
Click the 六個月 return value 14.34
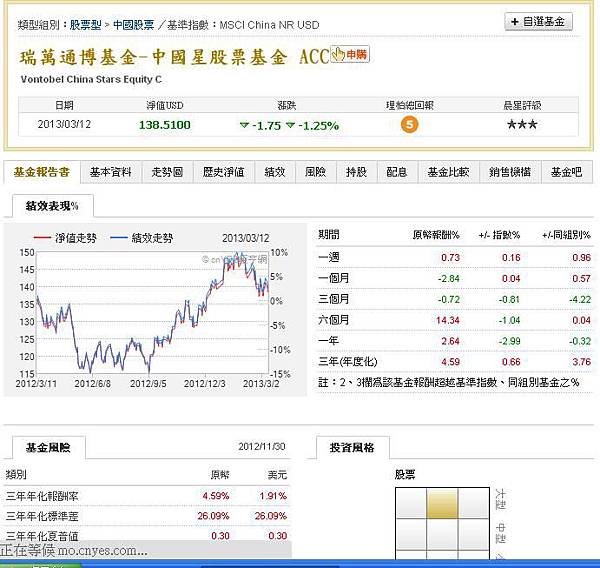click(x=448, y=320)
